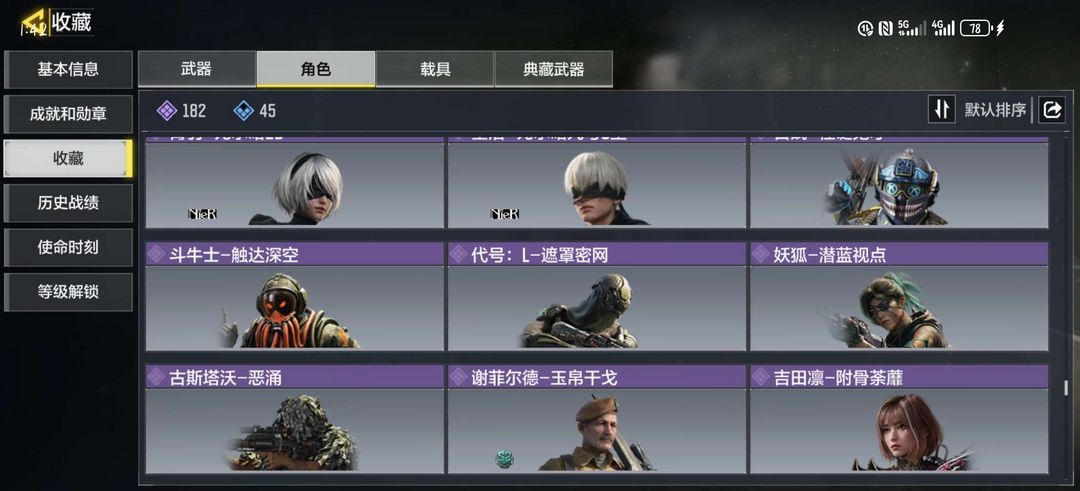Switch to the 载具 tab
This screenshot has height=491, width=1080.
click(x=435, y=69)
